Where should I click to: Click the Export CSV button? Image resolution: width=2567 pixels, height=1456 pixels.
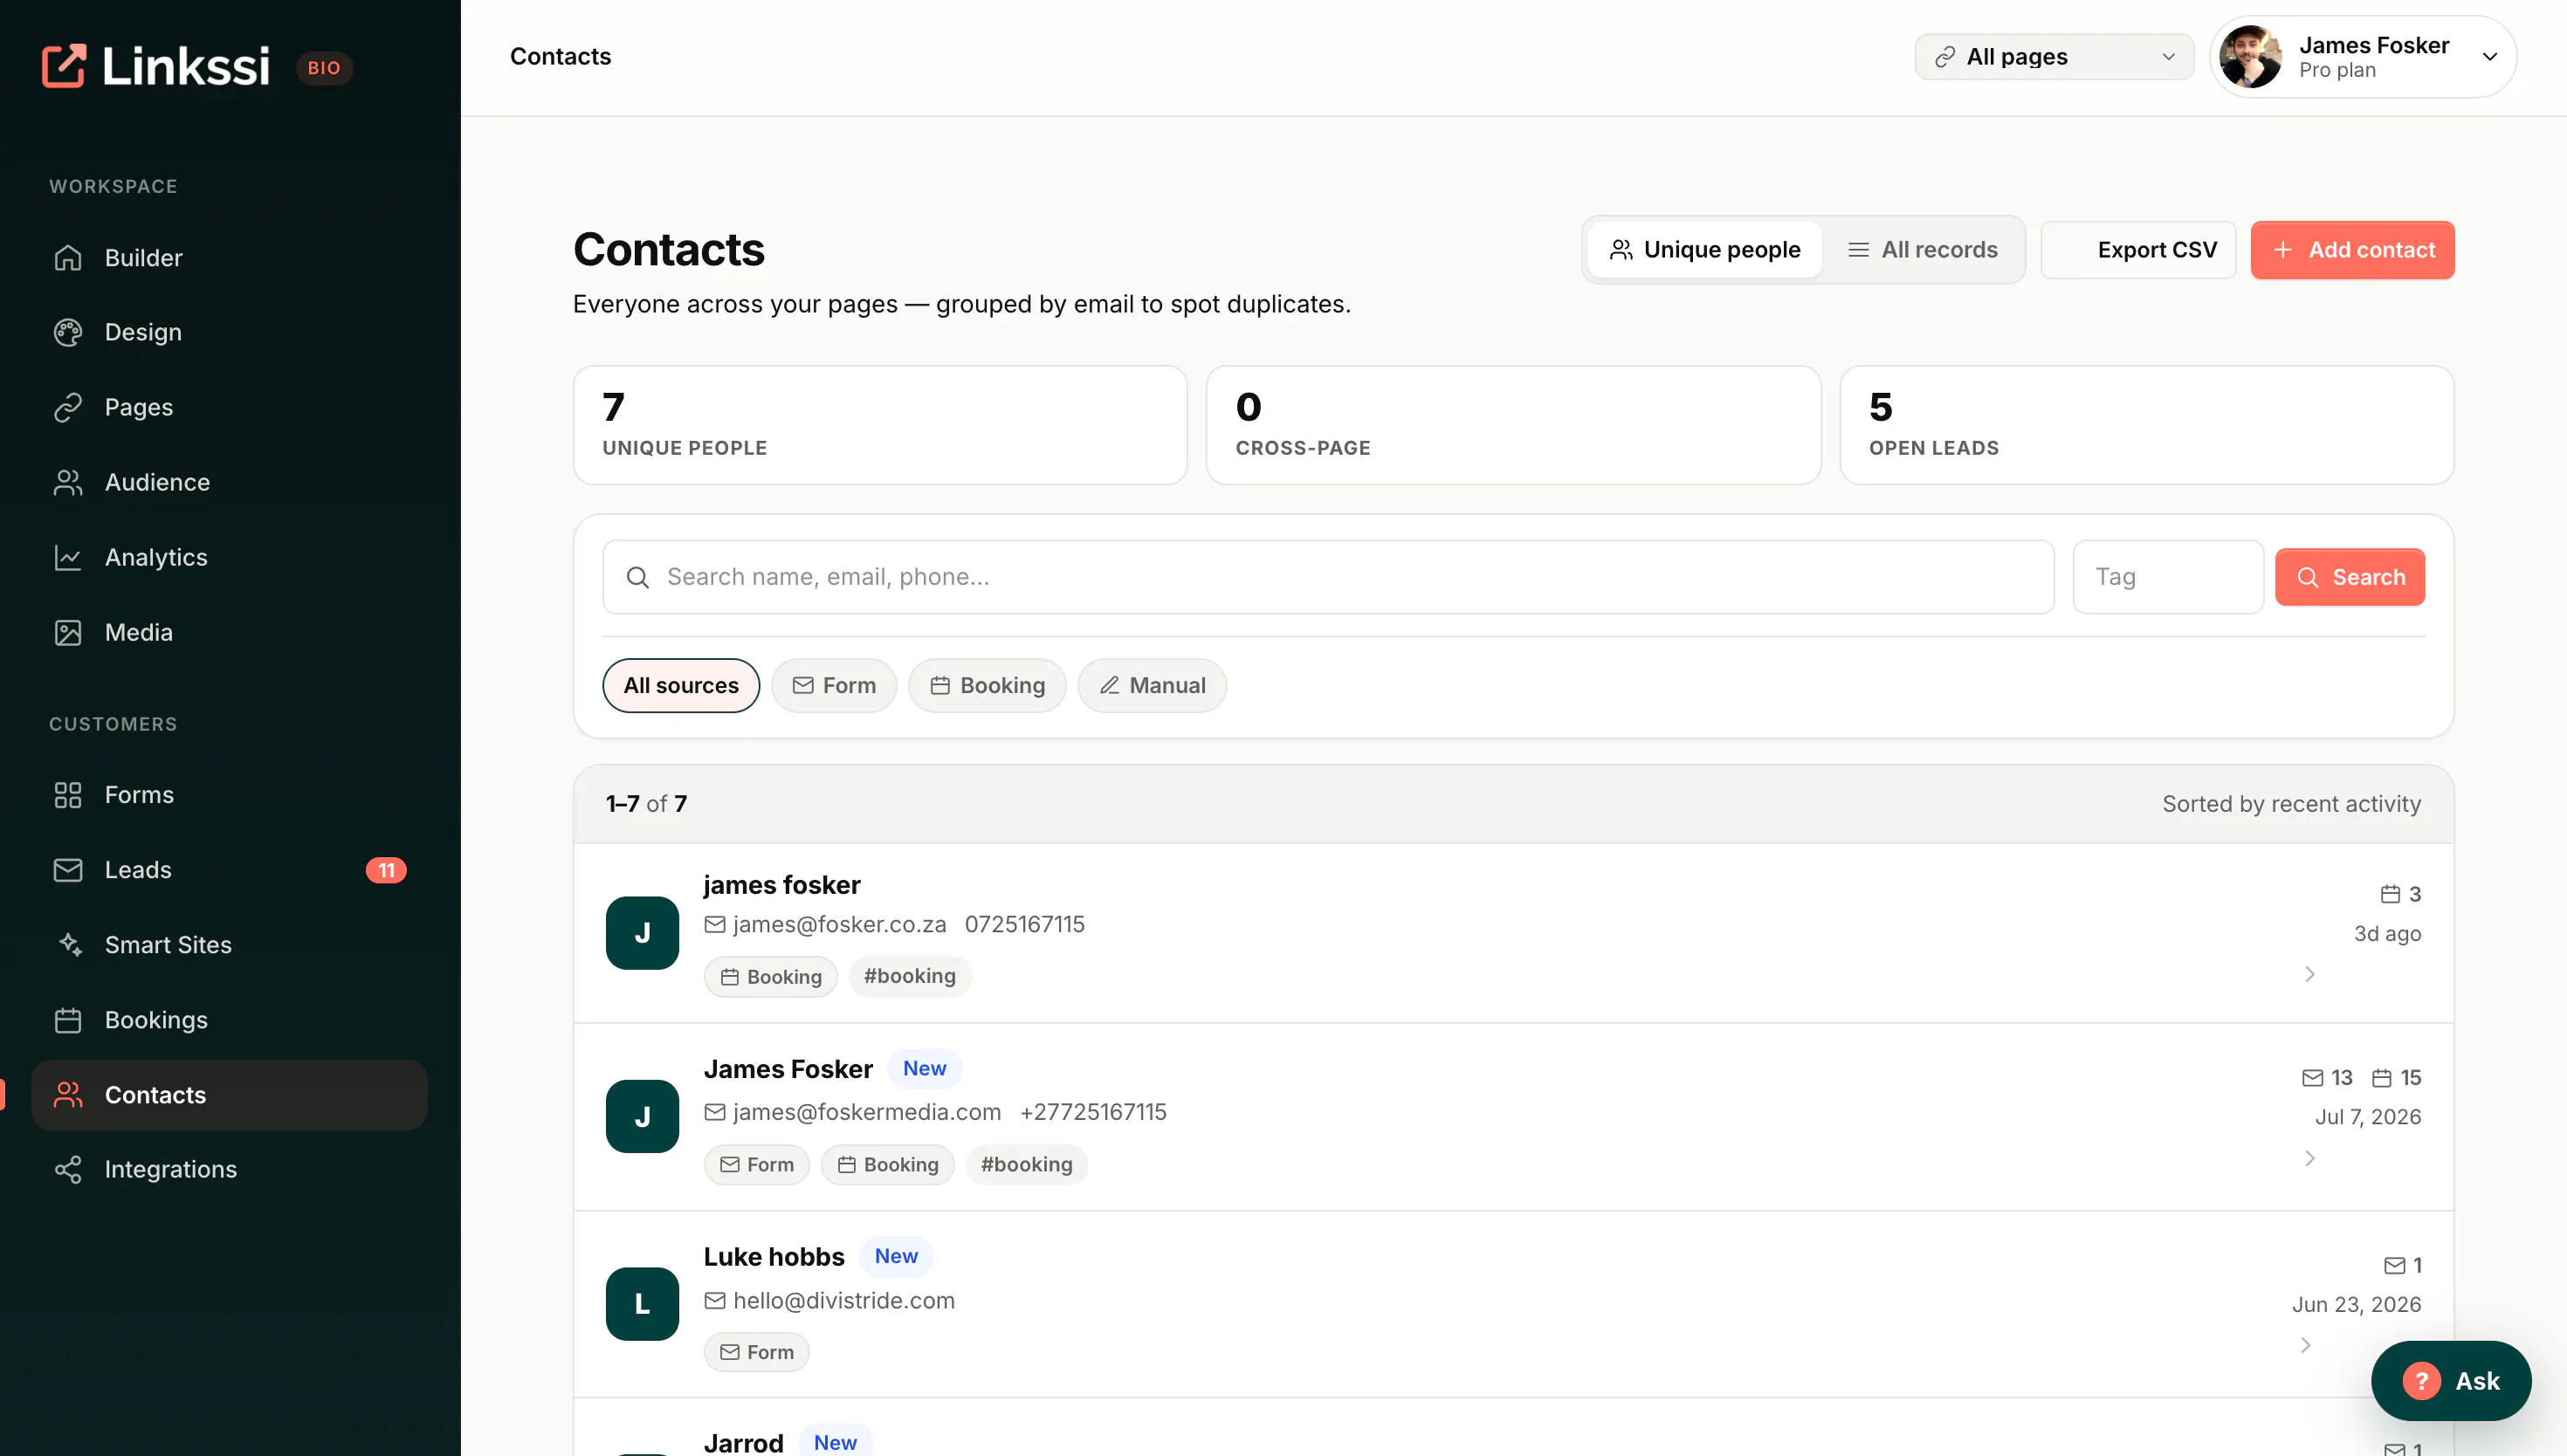point(2138,250)
